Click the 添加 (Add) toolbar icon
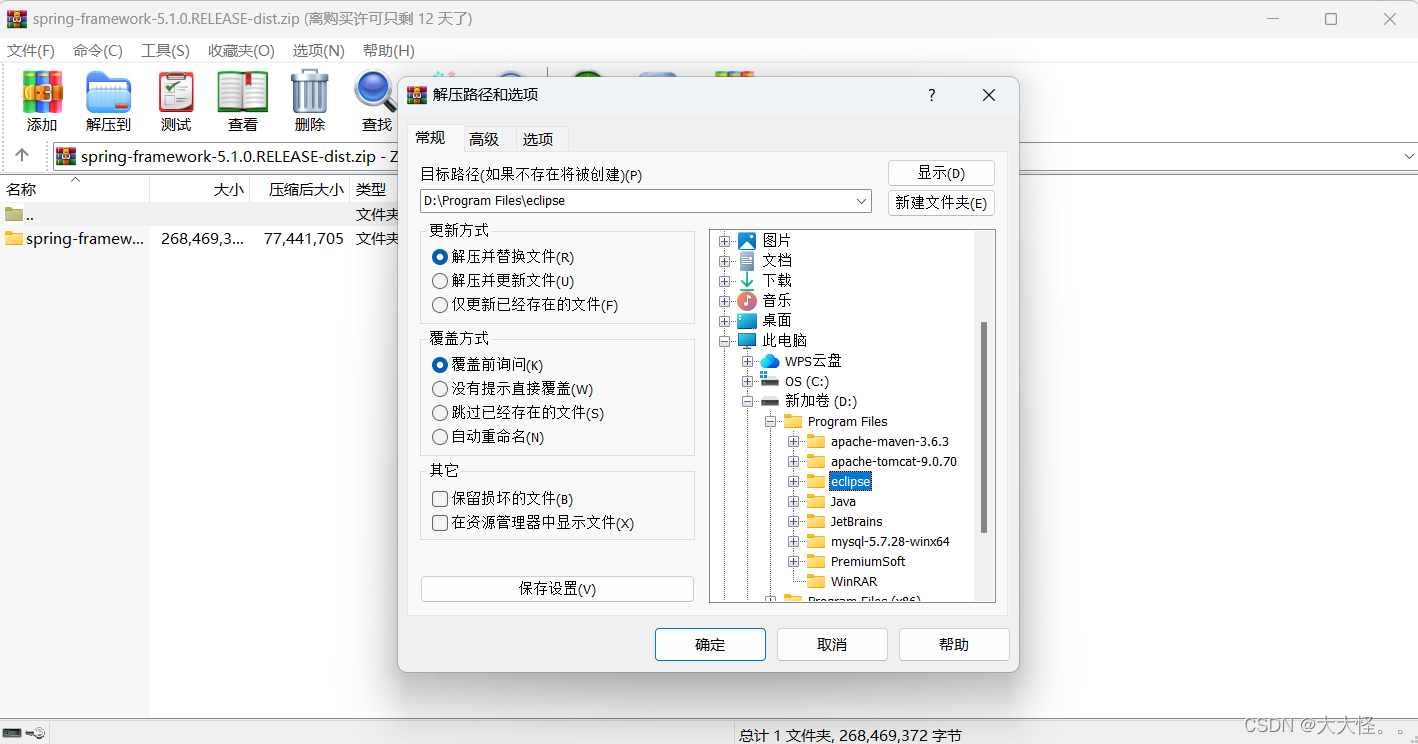The width and height of the screenshot is (1418, 744). [x=42, y=92]
